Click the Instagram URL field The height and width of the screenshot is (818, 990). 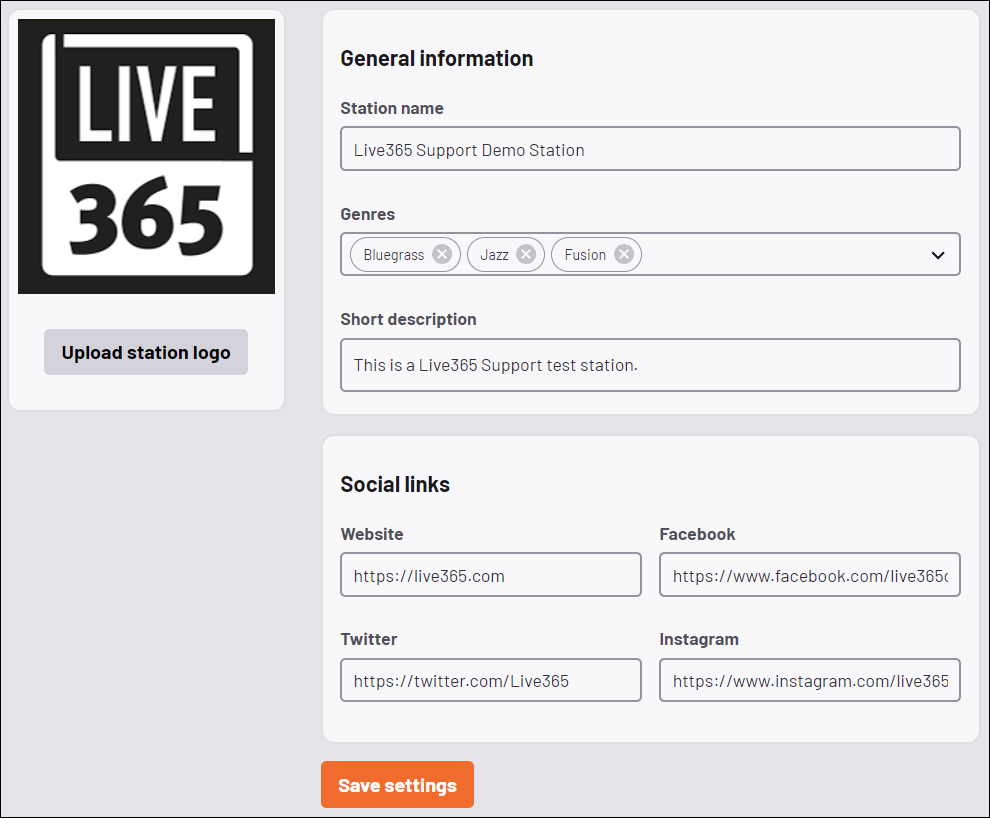pos(809,680)
